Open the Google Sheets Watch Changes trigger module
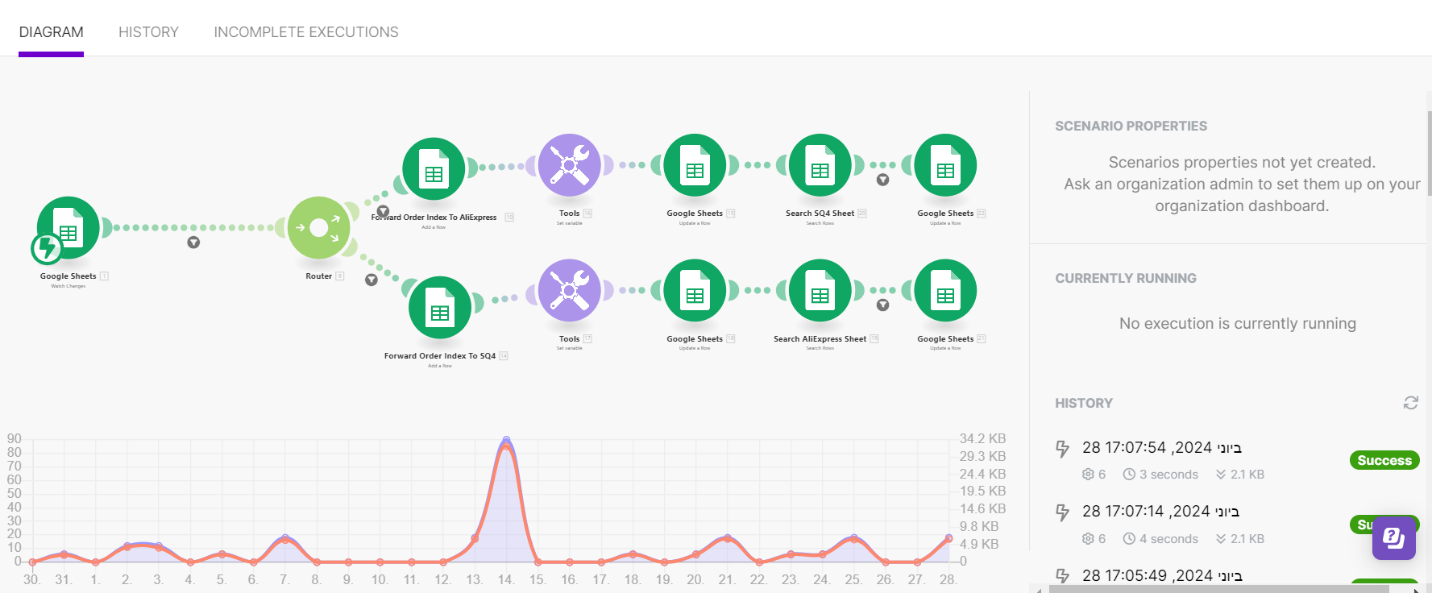Screen dimensions: 1432x593 pyautogui.click(x=68, y=228)
